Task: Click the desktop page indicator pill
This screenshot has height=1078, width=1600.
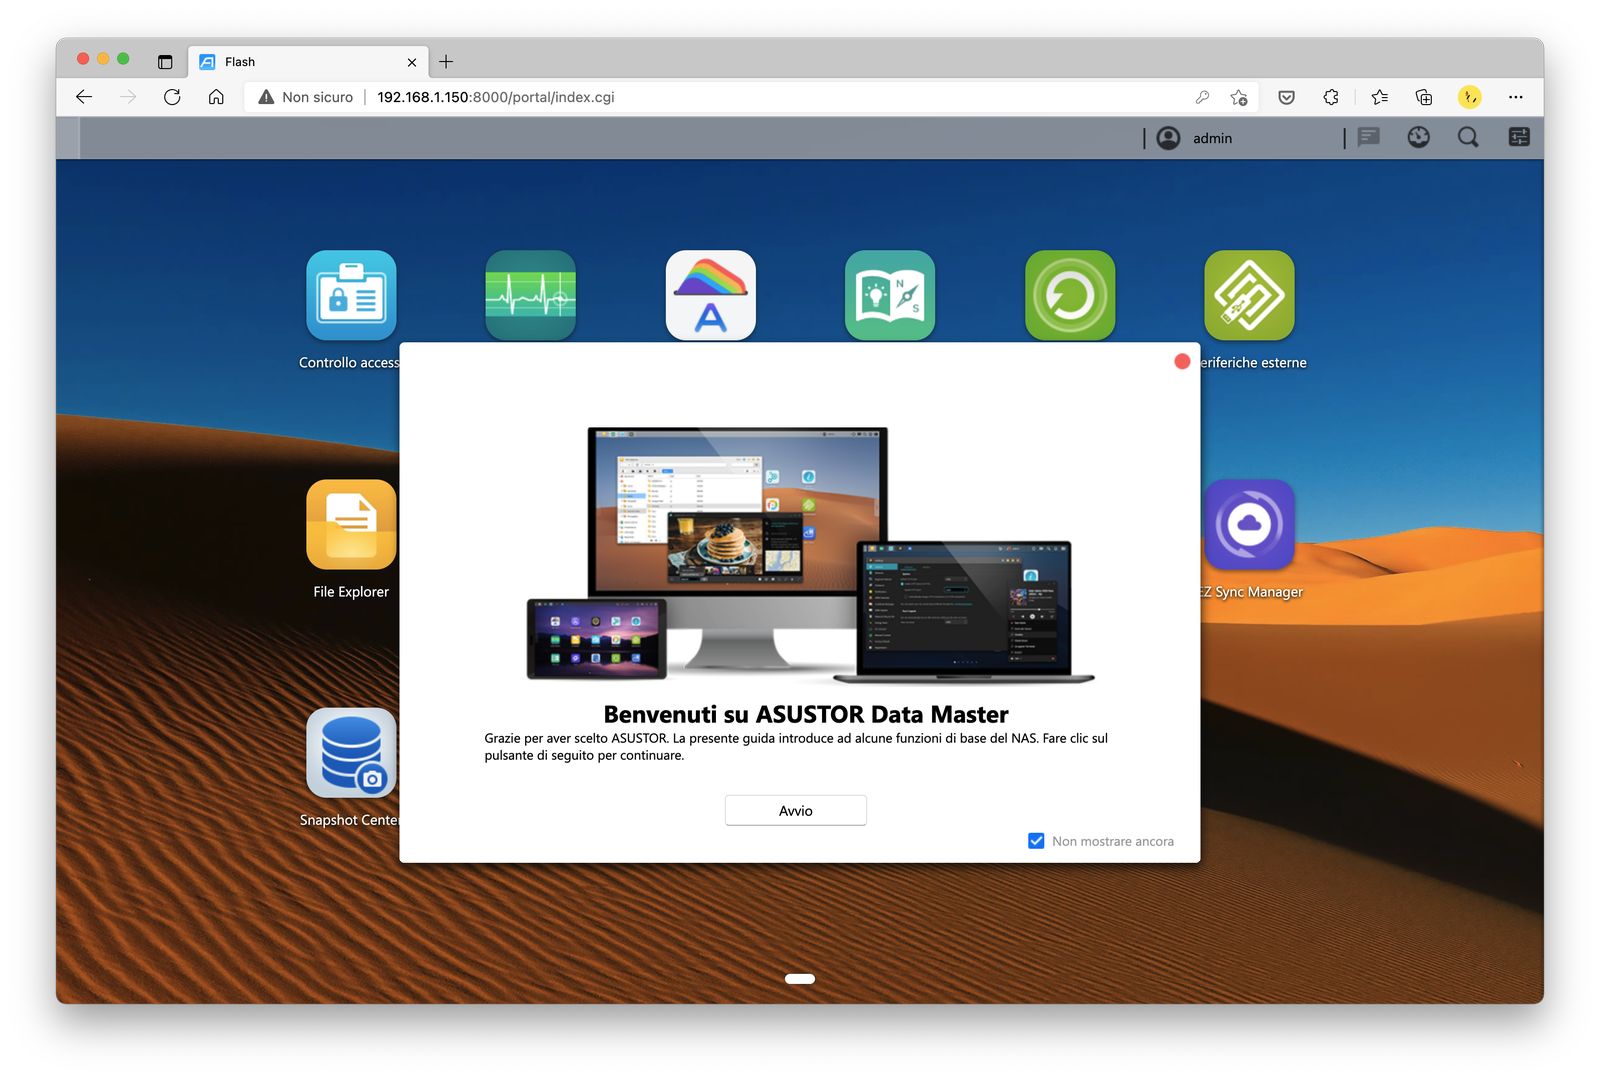Action: (x=800, y=979)
